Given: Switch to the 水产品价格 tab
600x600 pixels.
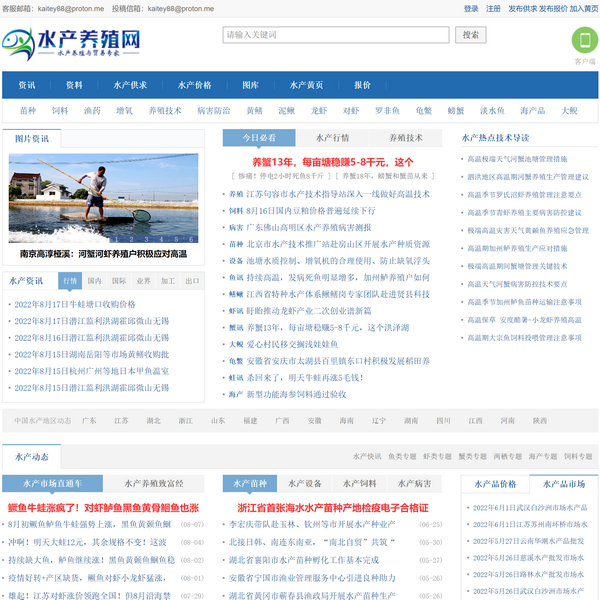Looking at the screenshot, I should click(495, 483).
